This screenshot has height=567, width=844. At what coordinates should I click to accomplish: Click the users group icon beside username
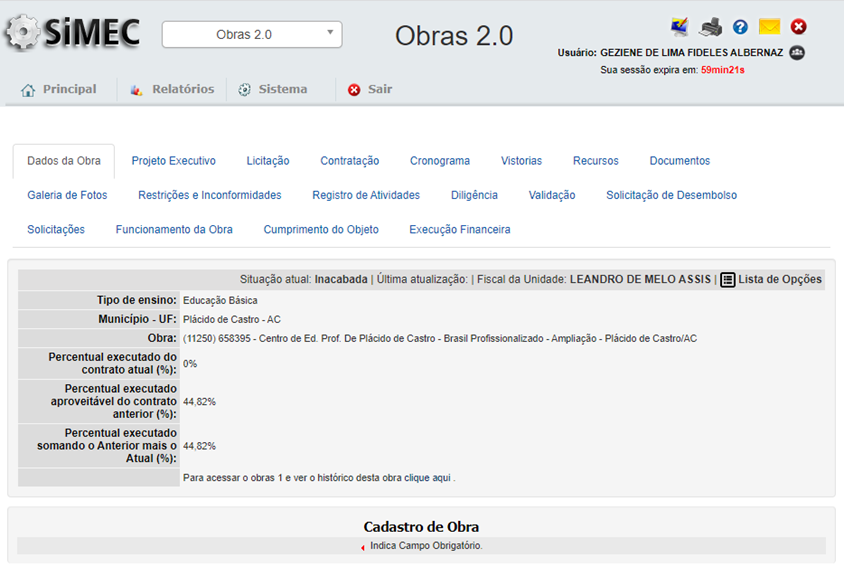(x=797, y=52)
